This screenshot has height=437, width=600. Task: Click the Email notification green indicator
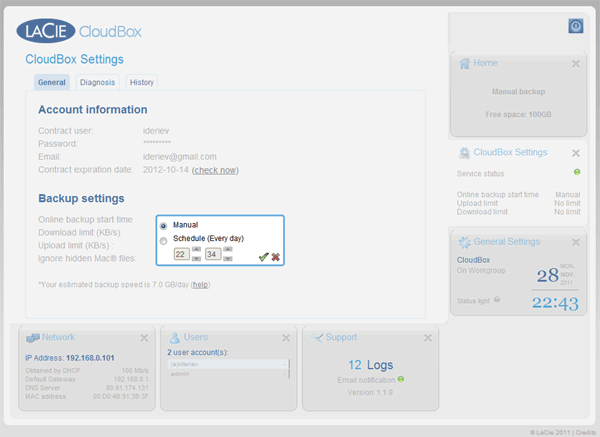click(x=401, y=379)
